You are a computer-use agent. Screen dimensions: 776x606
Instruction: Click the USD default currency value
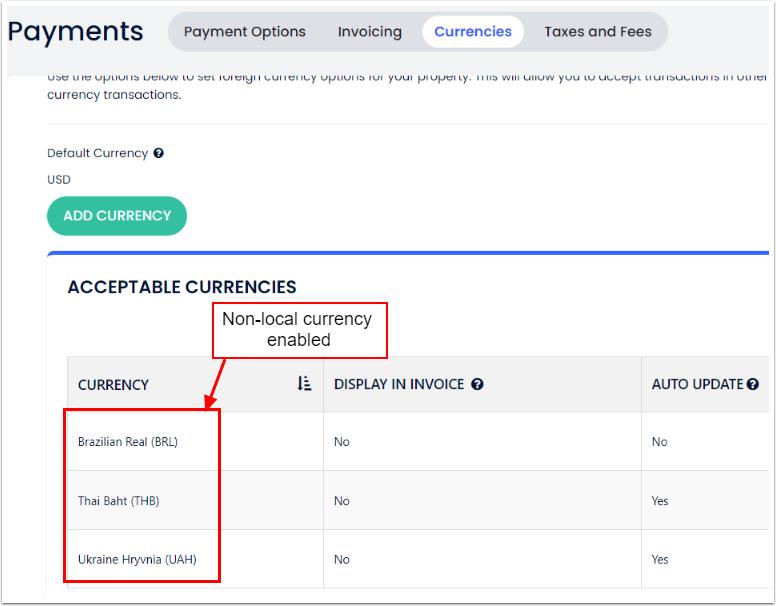(59, 180)
